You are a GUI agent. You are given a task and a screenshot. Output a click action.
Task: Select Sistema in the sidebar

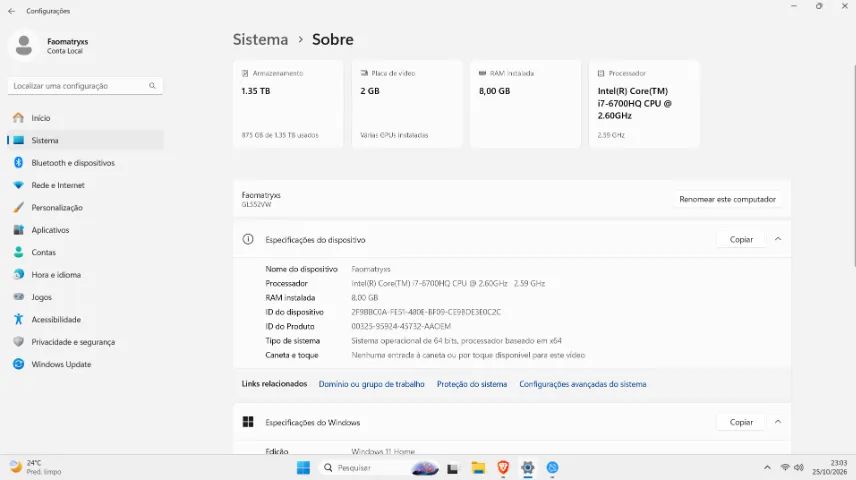(85, 140)
